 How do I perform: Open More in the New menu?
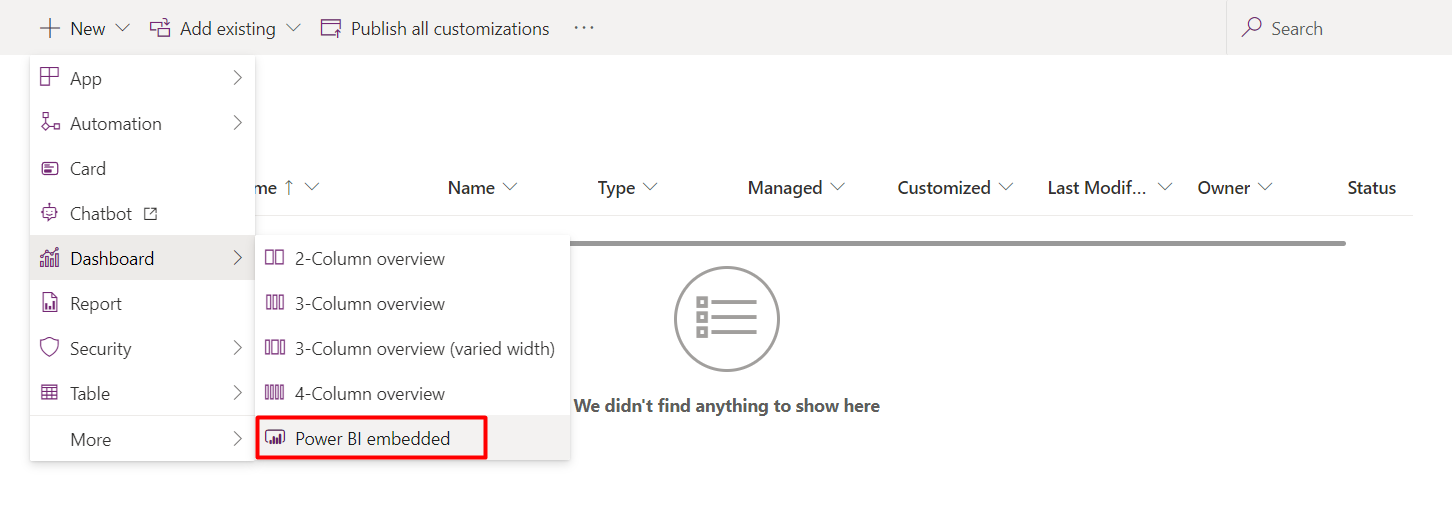coord(142,439)
